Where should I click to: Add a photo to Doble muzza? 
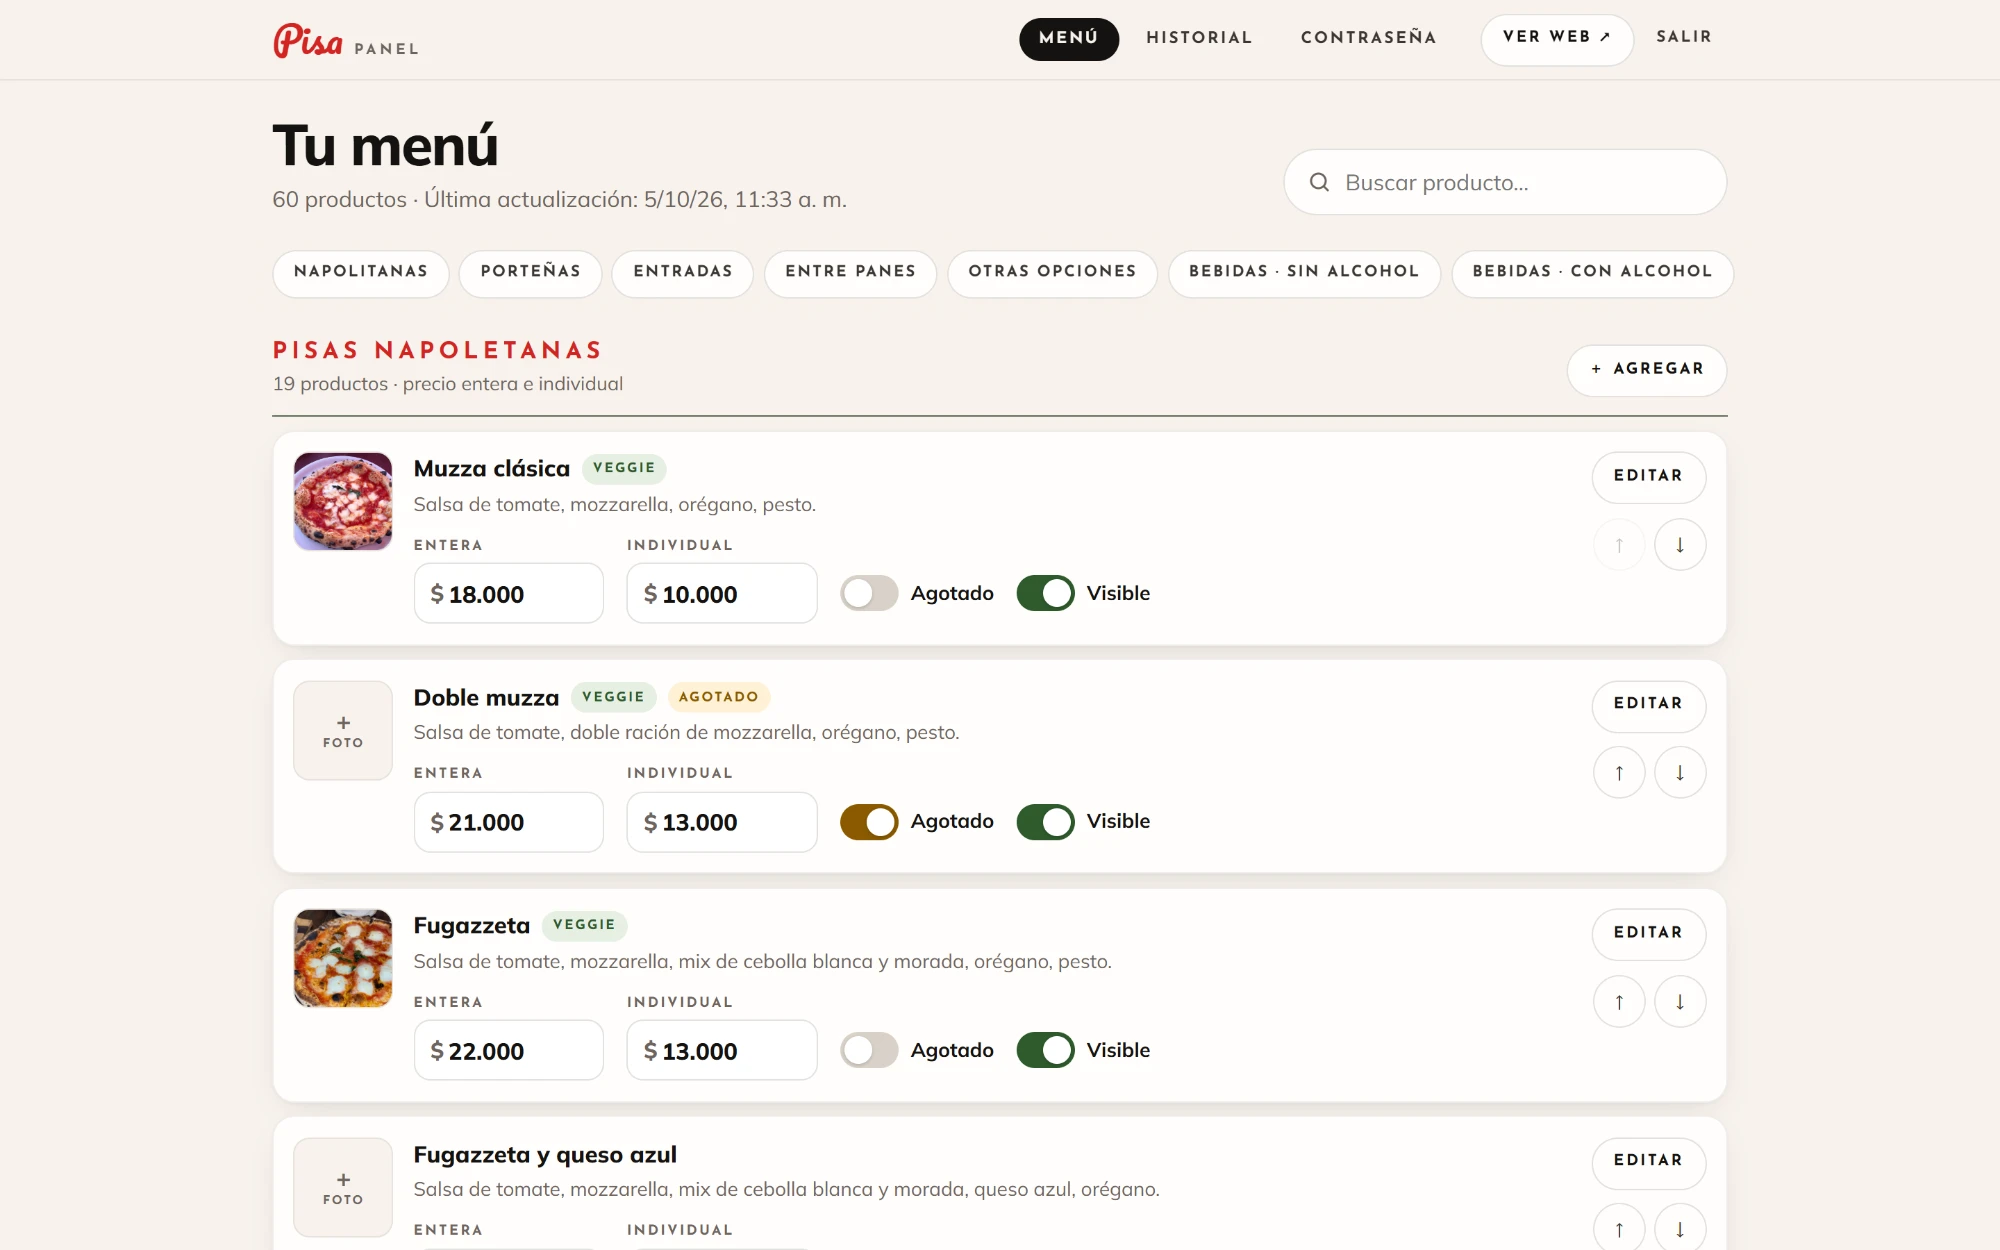tap(343, 731)
